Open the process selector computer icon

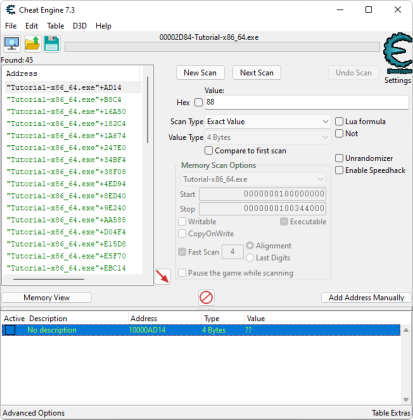(x=12, y=44)
